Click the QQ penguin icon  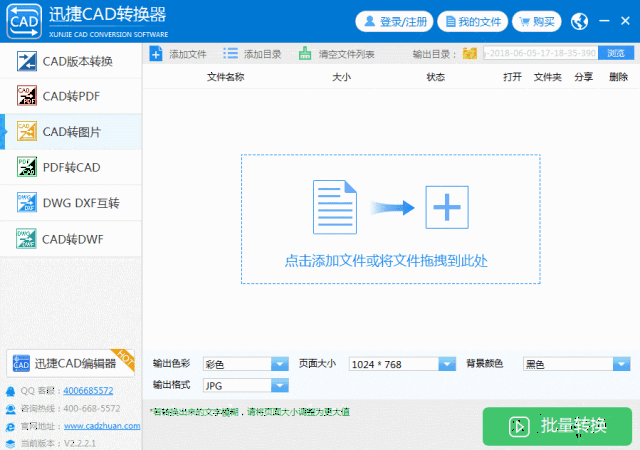tap(11, 391)
